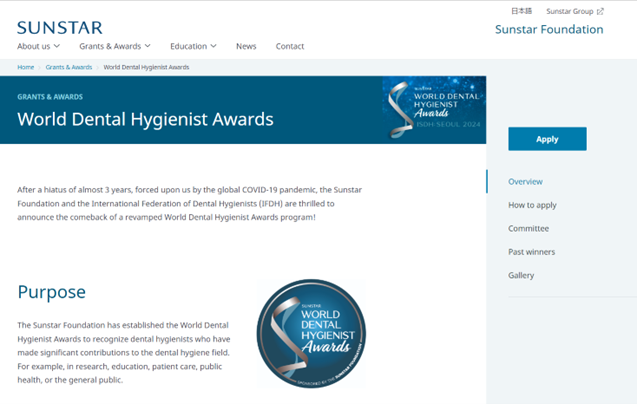Click the Apply button
Viewport: 637px width, 404px height.
click(x=547, y=139)
